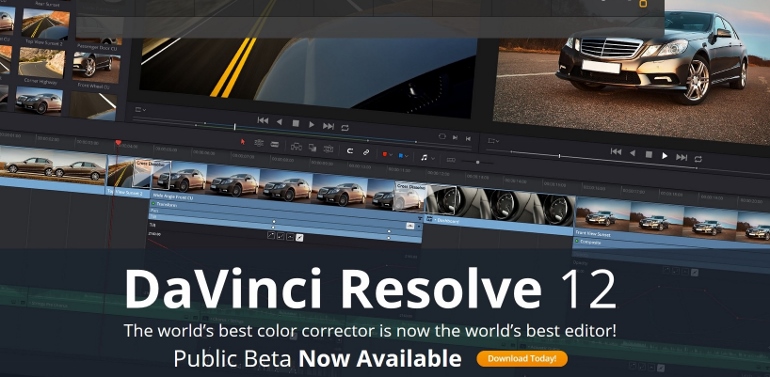Play reverse in the source viewer
Image resolution: width=770 pixels, height=377 pixels.
(279, 122)
